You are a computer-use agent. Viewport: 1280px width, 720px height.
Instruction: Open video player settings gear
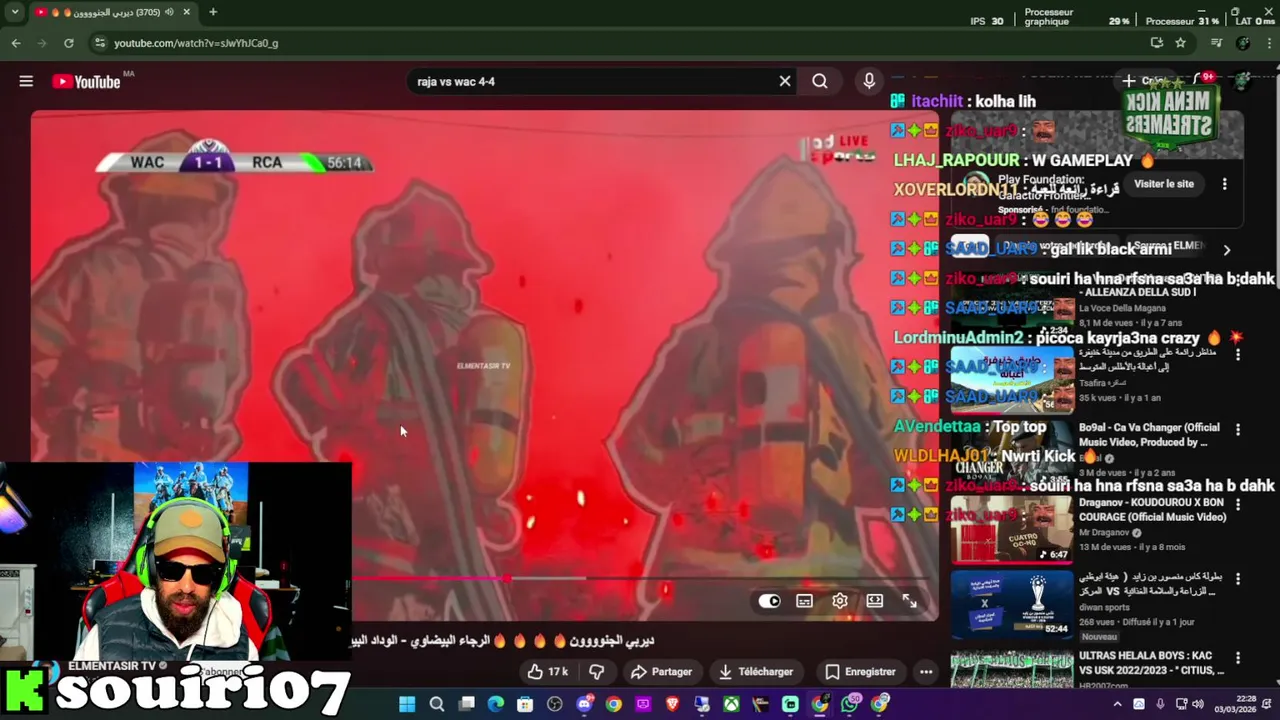[840, 601]
